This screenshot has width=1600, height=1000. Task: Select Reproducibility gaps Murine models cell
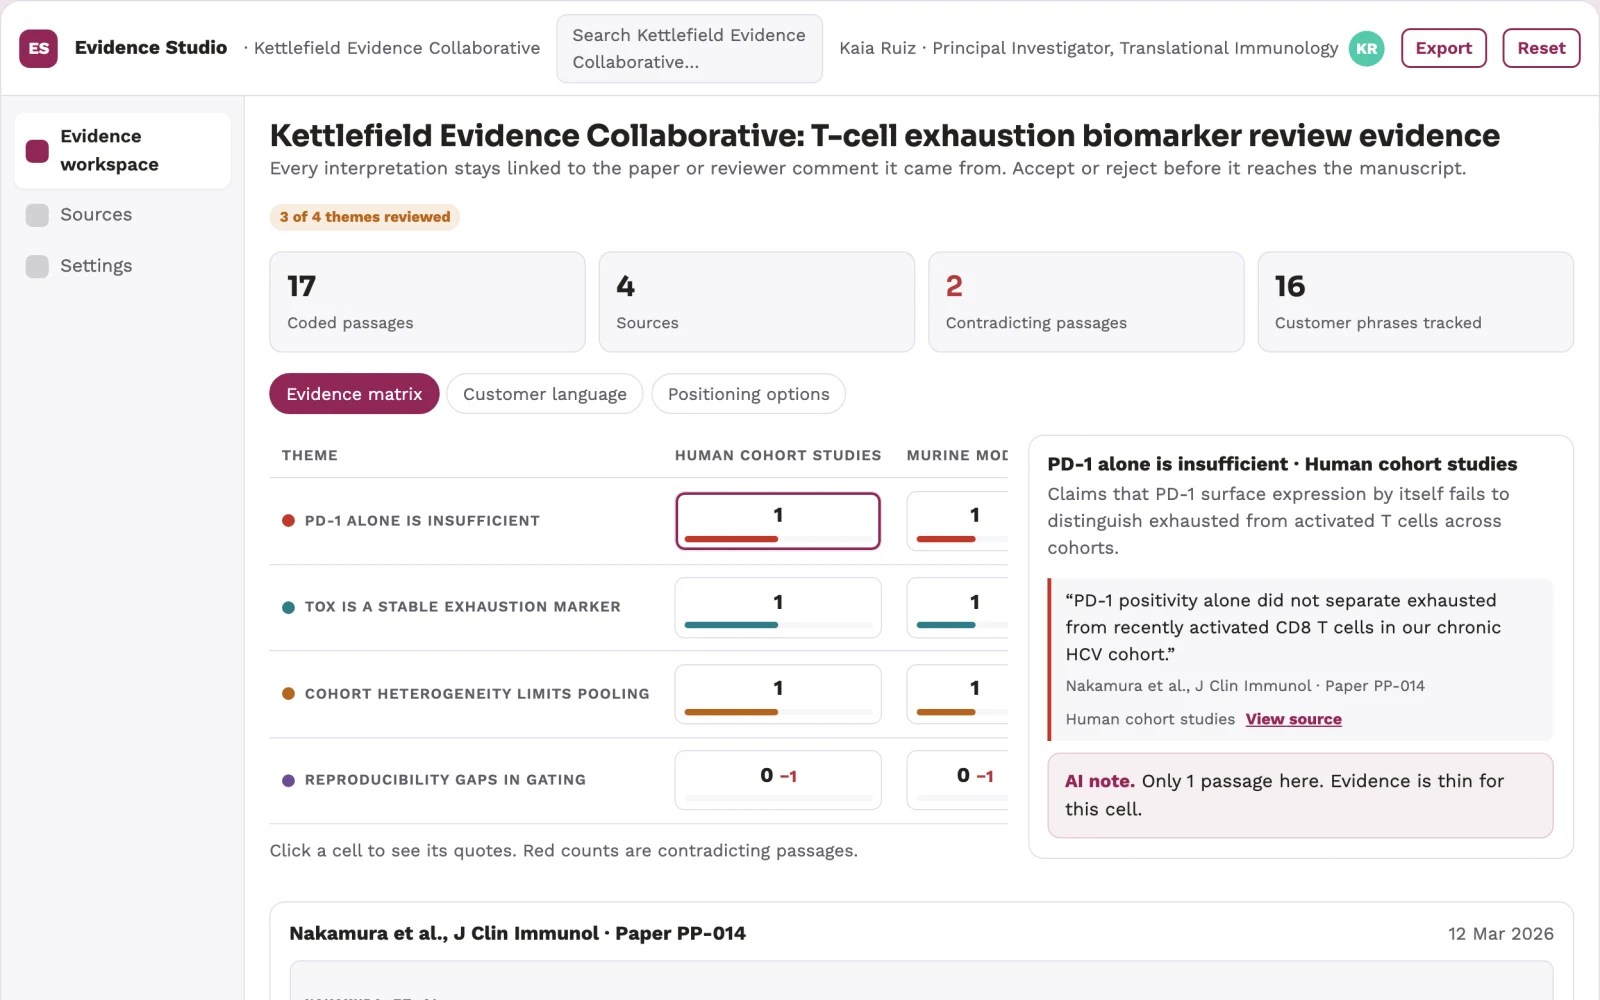tap(957, 780)
